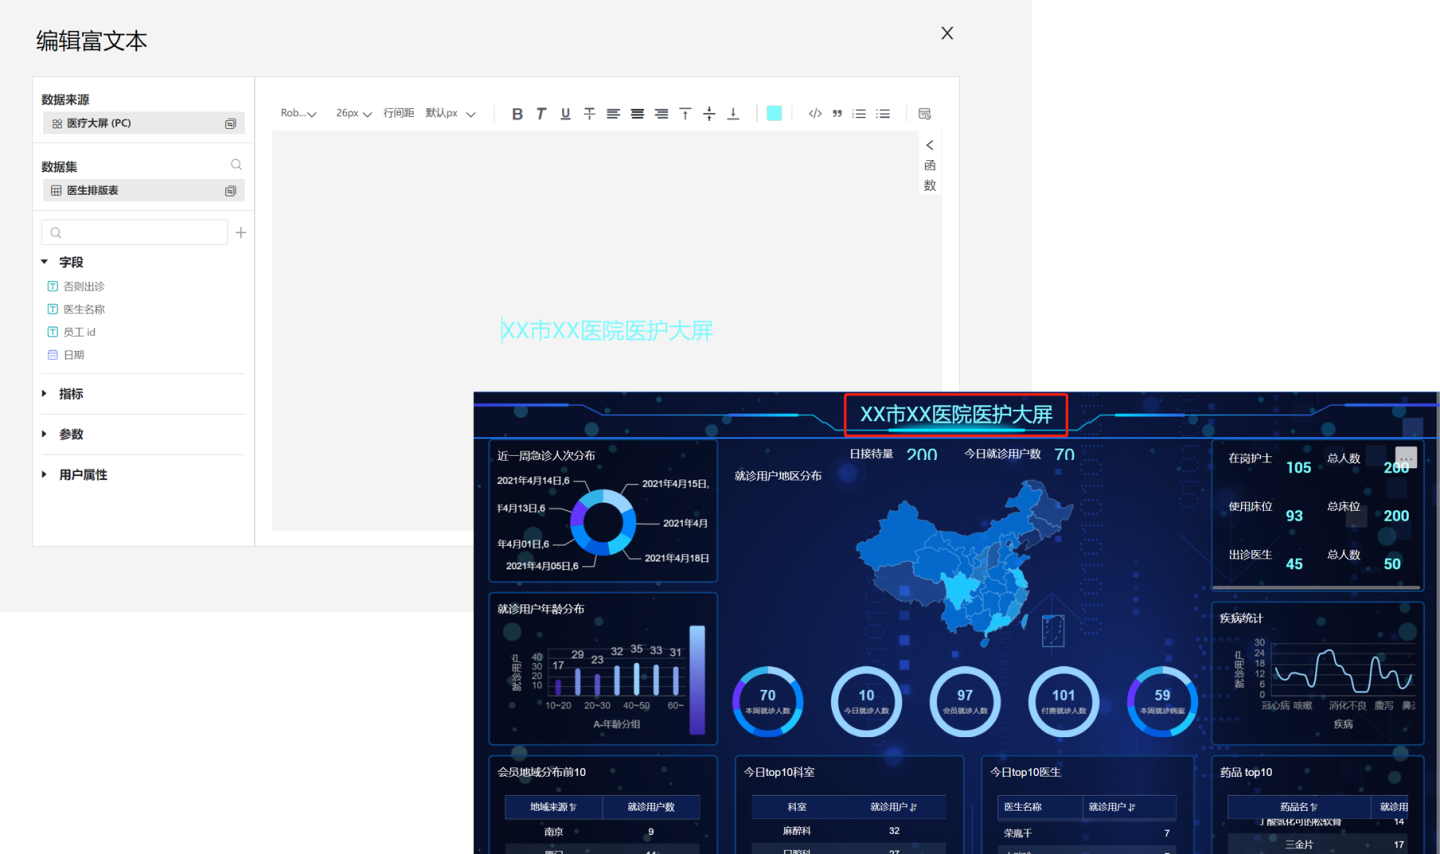This screenshot has height=854, width=1440.
Task: Open the 函数 side panel
Action: coord(930,166)
